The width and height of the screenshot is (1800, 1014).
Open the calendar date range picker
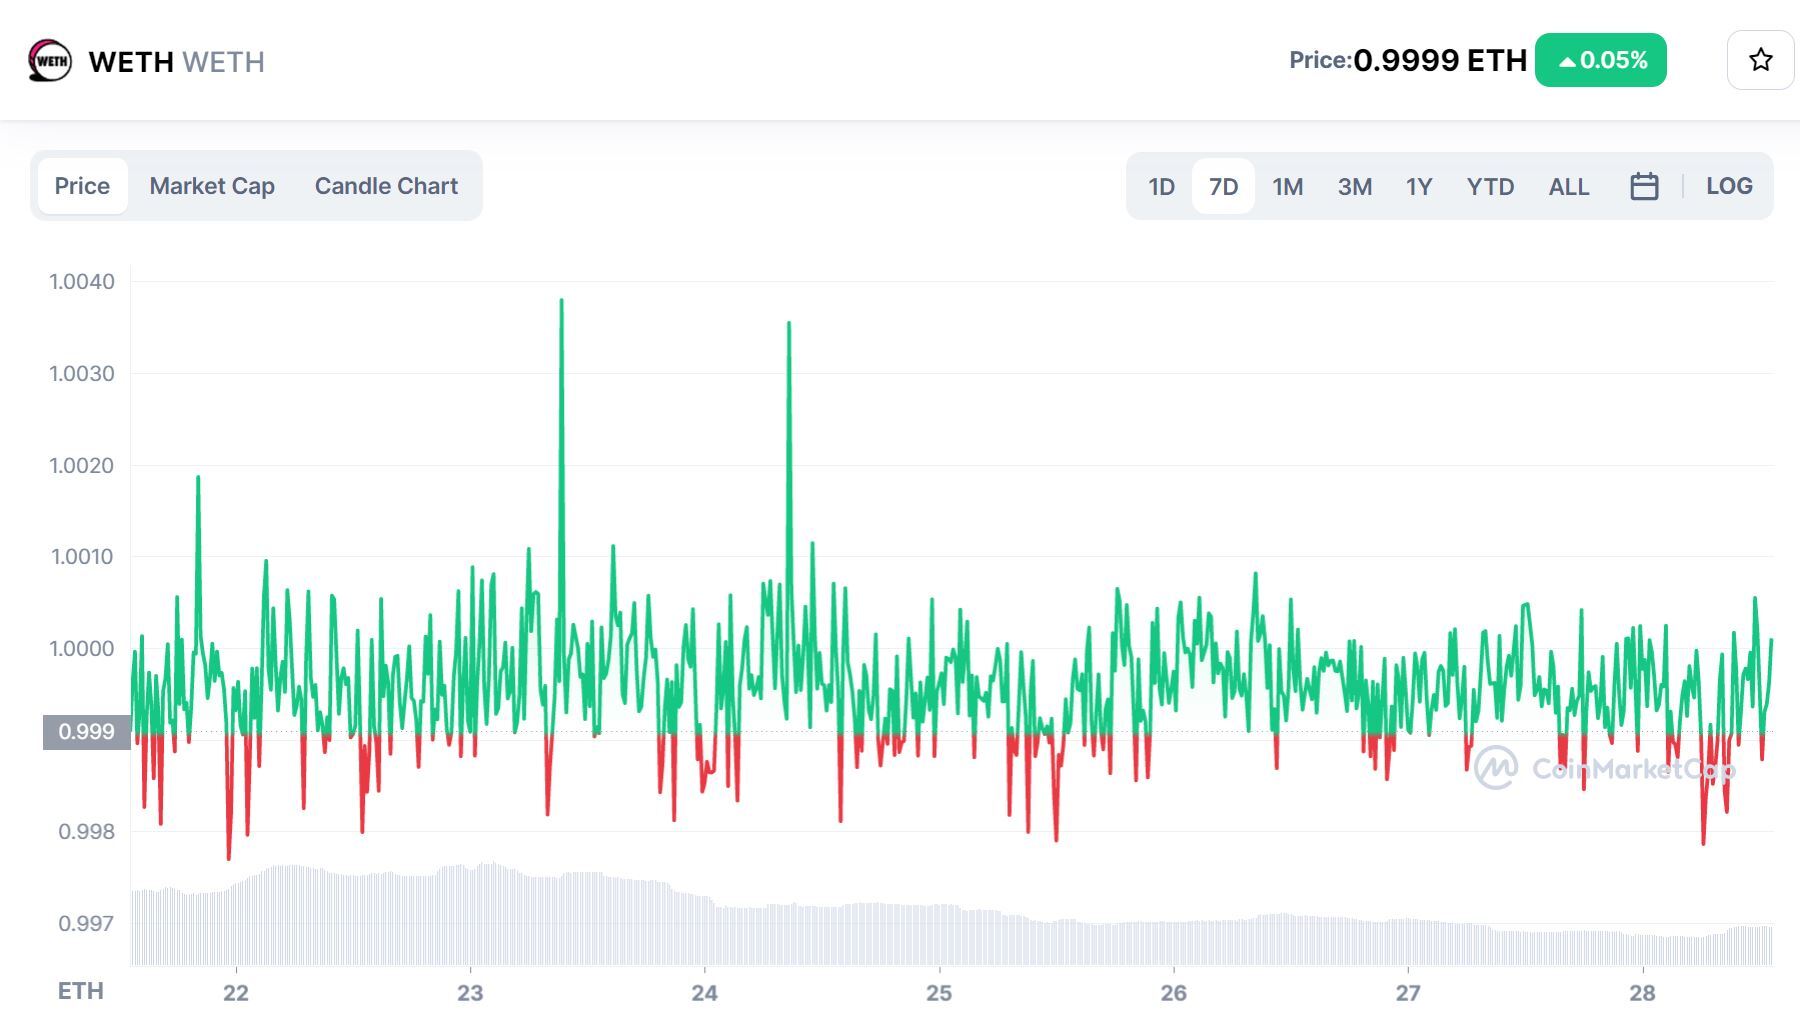(x=1644, y=186)
